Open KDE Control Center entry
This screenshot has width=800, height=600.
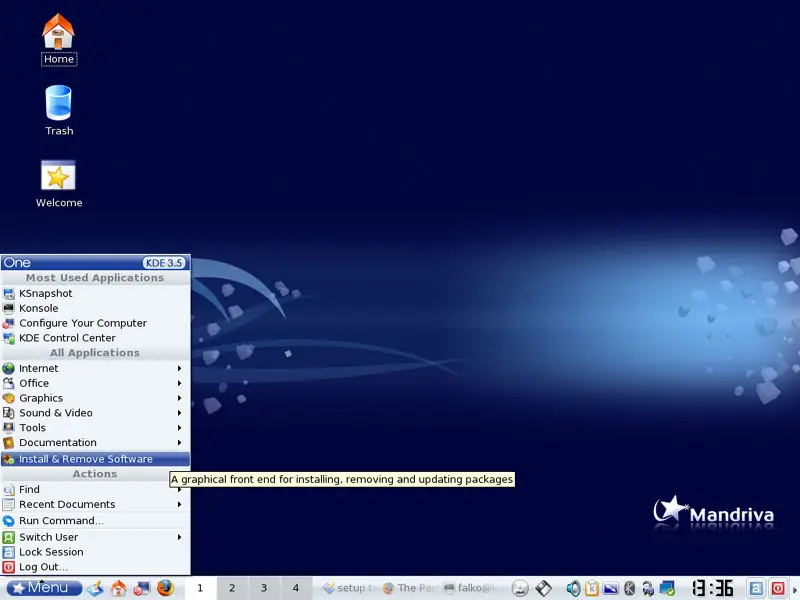[x=95, y=338]
